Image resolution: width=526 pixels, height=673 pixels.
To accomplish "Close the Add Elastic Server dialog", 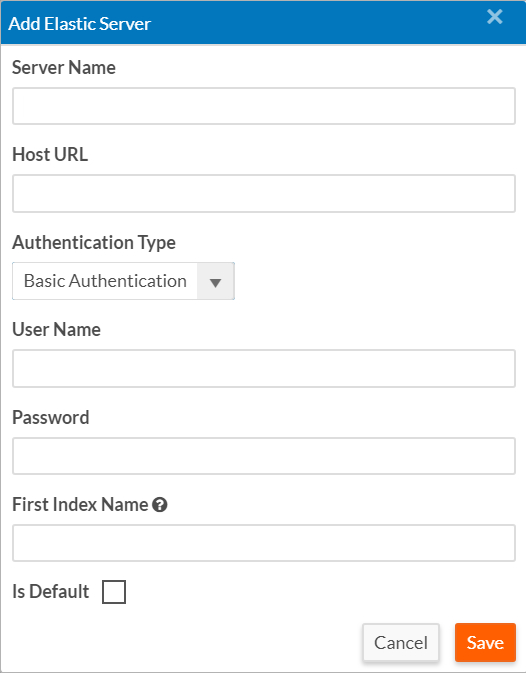I will 495,17.
